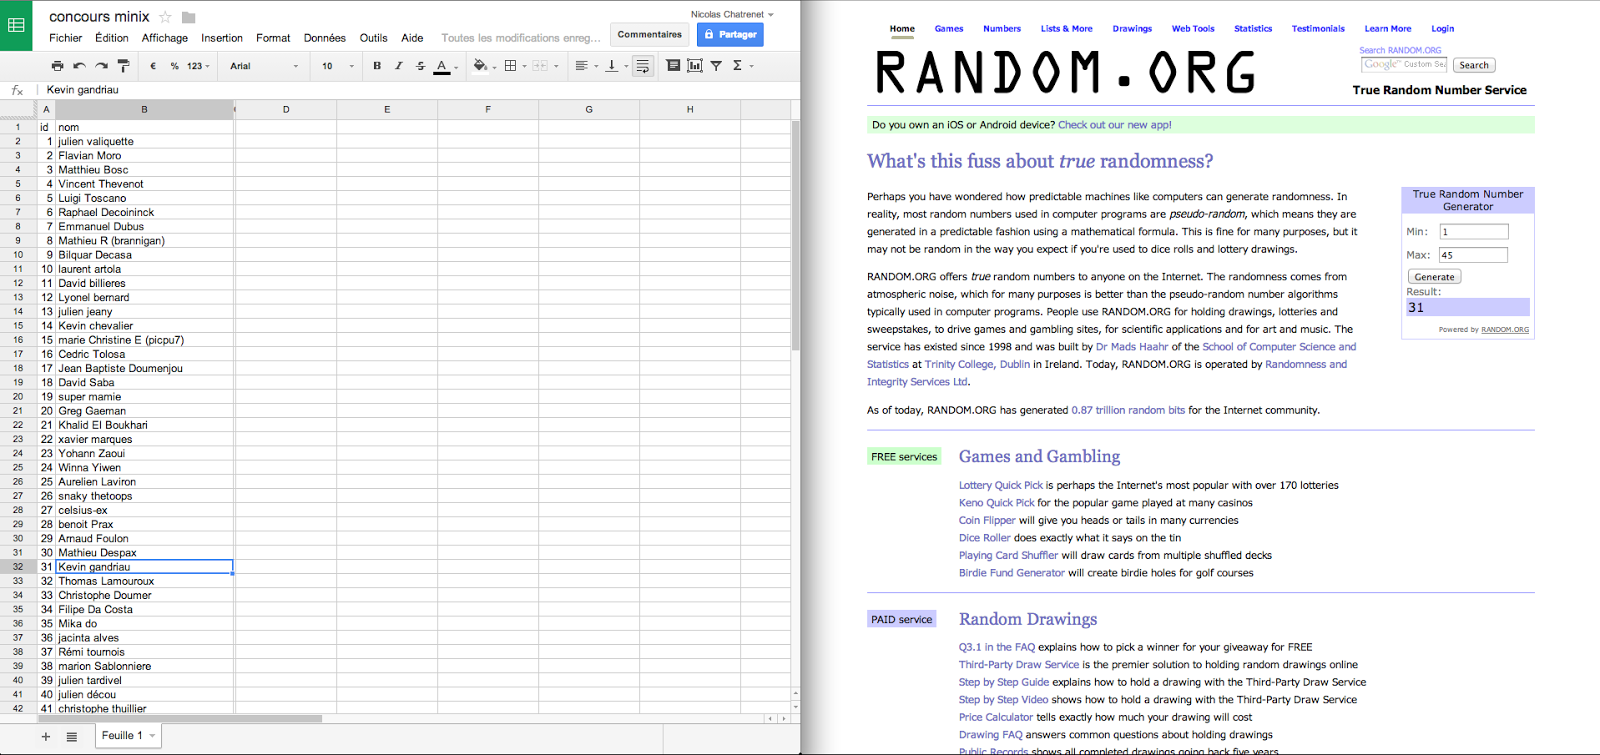Star the concours minix spreadsheet
The width and height of the screenshot is (1600, 755).
click(165, 17)
